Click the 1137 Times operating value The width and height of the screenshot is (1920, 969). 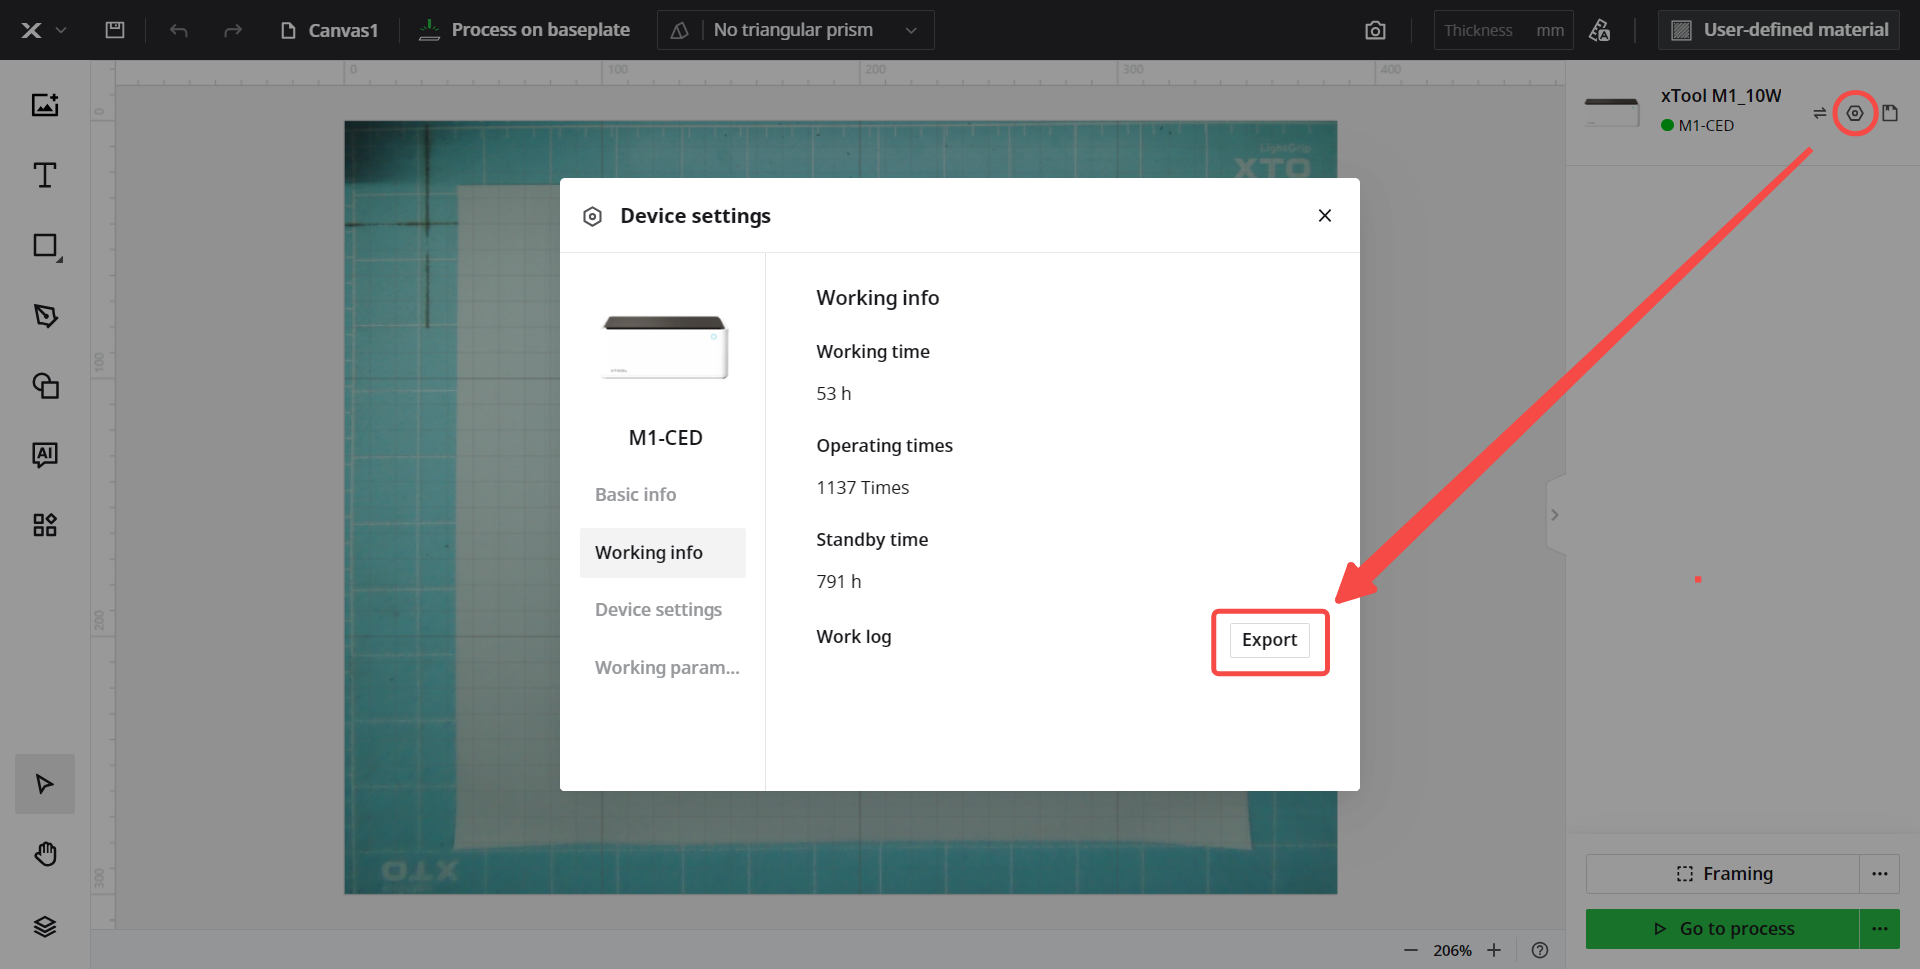pyautogui.click(x=863, y=488)
